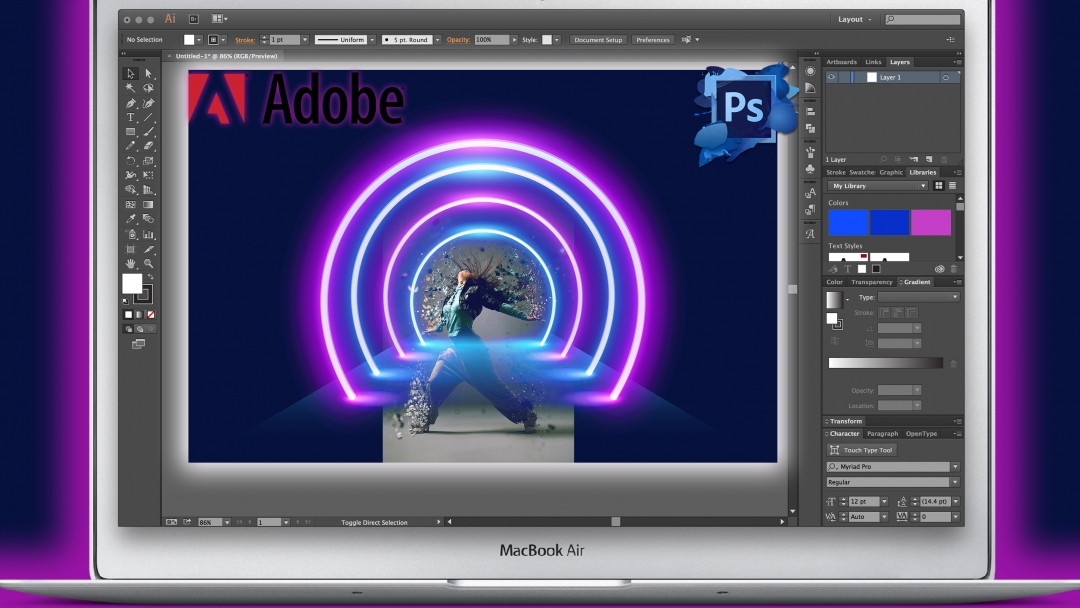Set fill to None in toolbox
Viewport: 1080px width, 608px height.
151,315
